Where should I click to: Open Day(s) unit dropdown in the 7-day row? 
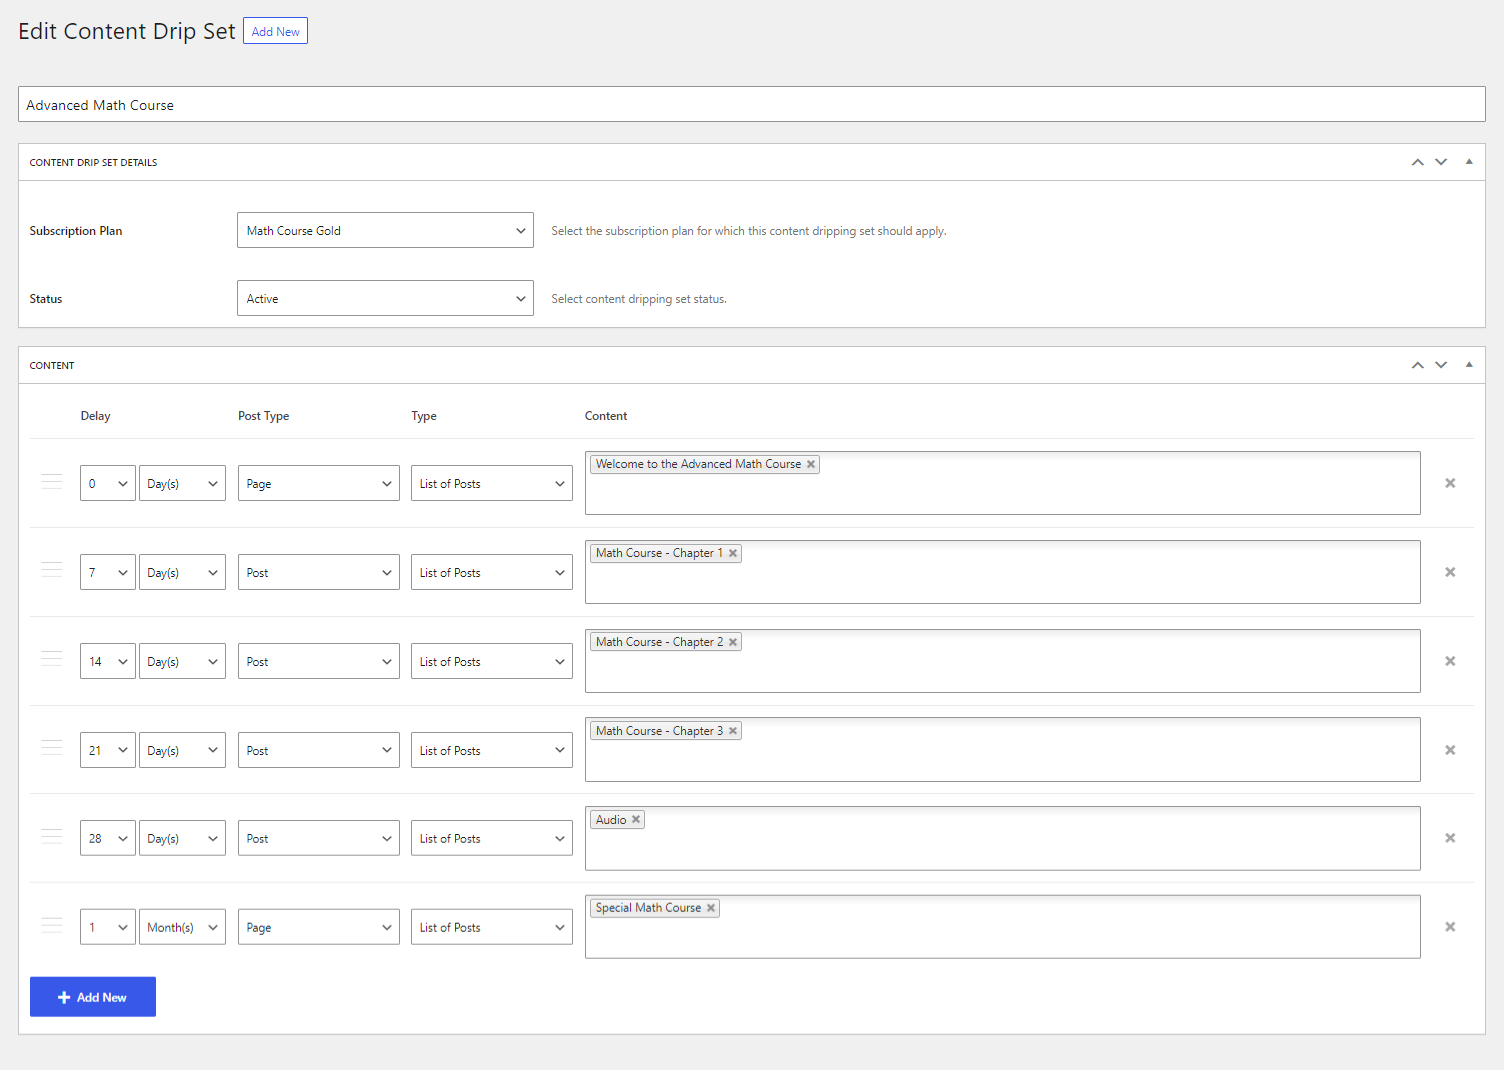pyautogui.click(x=182, y=572)
